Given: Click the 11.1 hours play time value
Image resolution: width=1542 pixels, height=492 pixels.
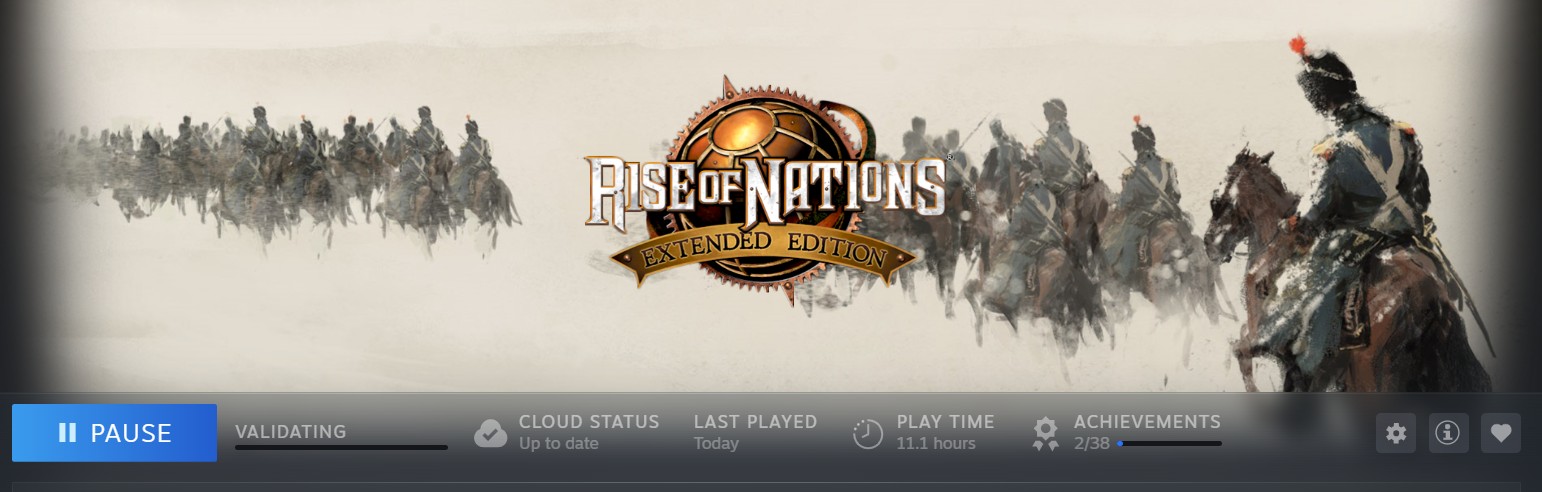Looking at the screenshot, I should [x=935, y=443].
